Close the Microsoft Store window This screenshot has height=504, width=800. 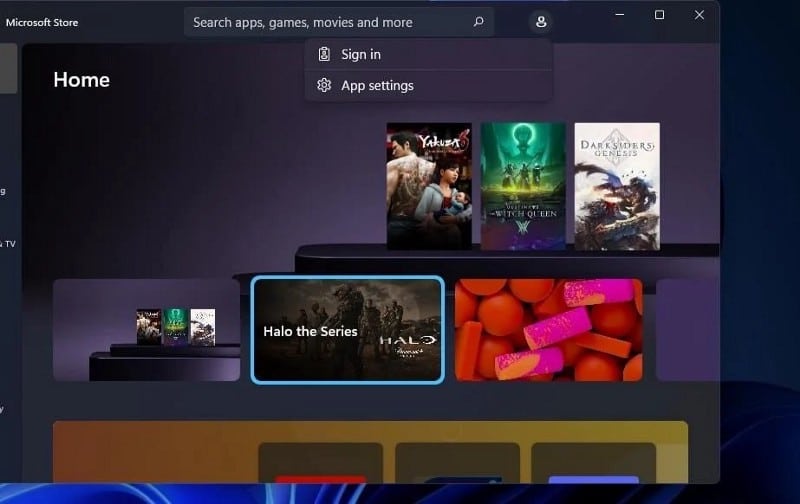pos(699,15)
